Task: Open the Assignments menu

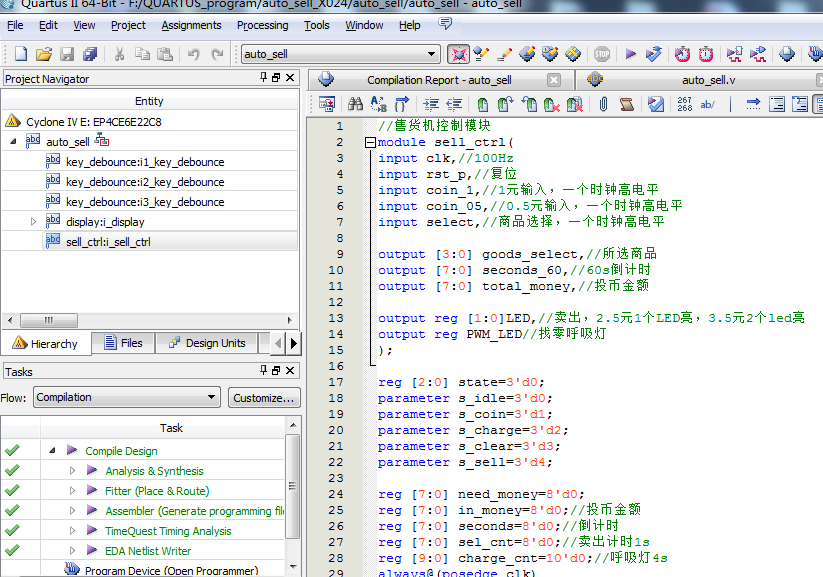Action: click(x=191, y=25)
